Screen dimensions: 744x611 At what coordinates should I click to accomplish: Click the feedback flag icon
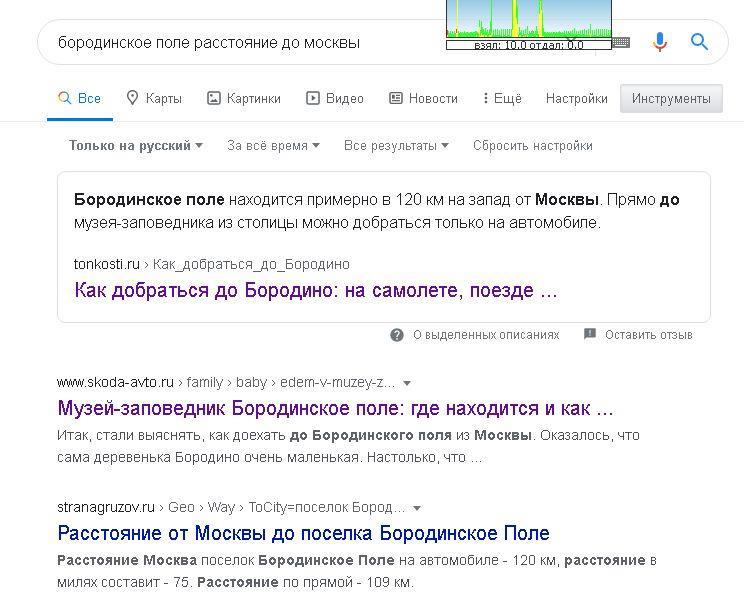coord(590,335)
